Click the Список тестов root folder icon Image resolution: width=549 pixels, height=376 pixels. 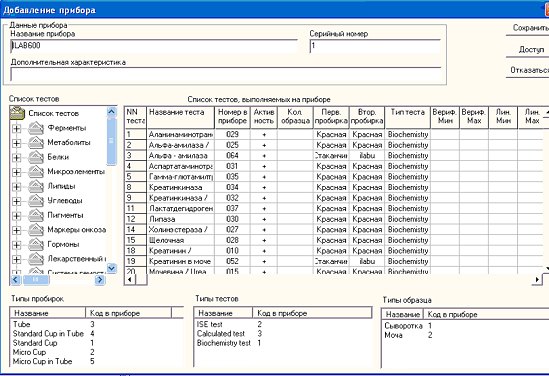17,113
